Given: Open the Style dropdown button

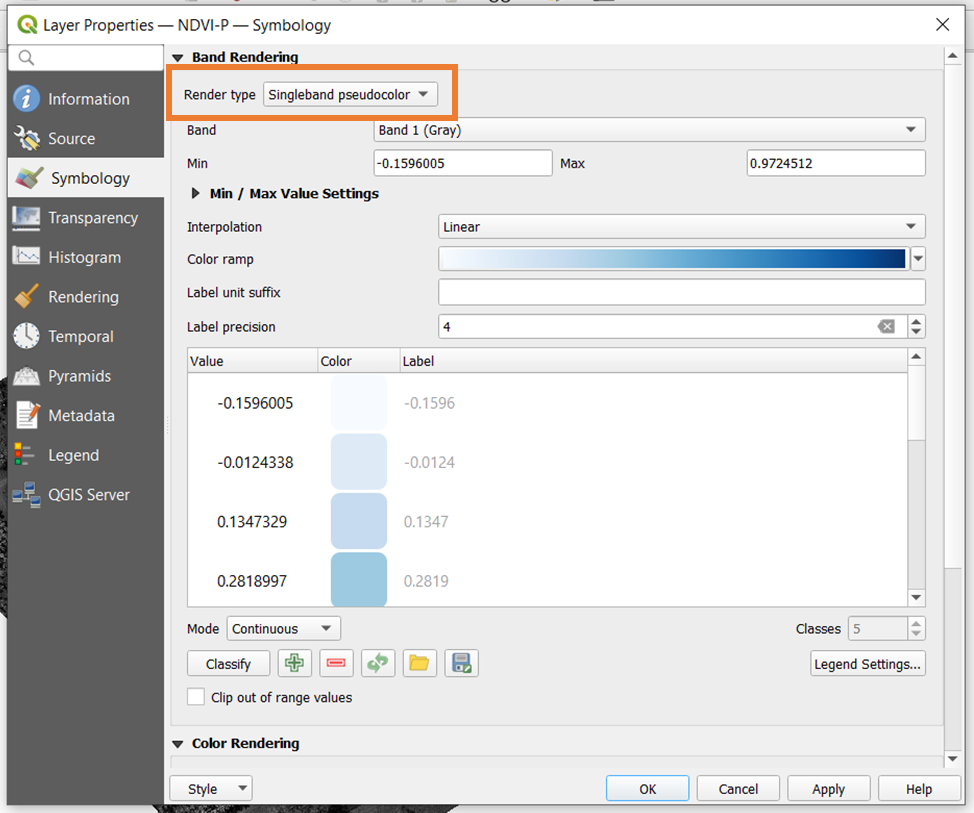Looking at the screenshot, I should pyautogui.click(x=211, y=789).
